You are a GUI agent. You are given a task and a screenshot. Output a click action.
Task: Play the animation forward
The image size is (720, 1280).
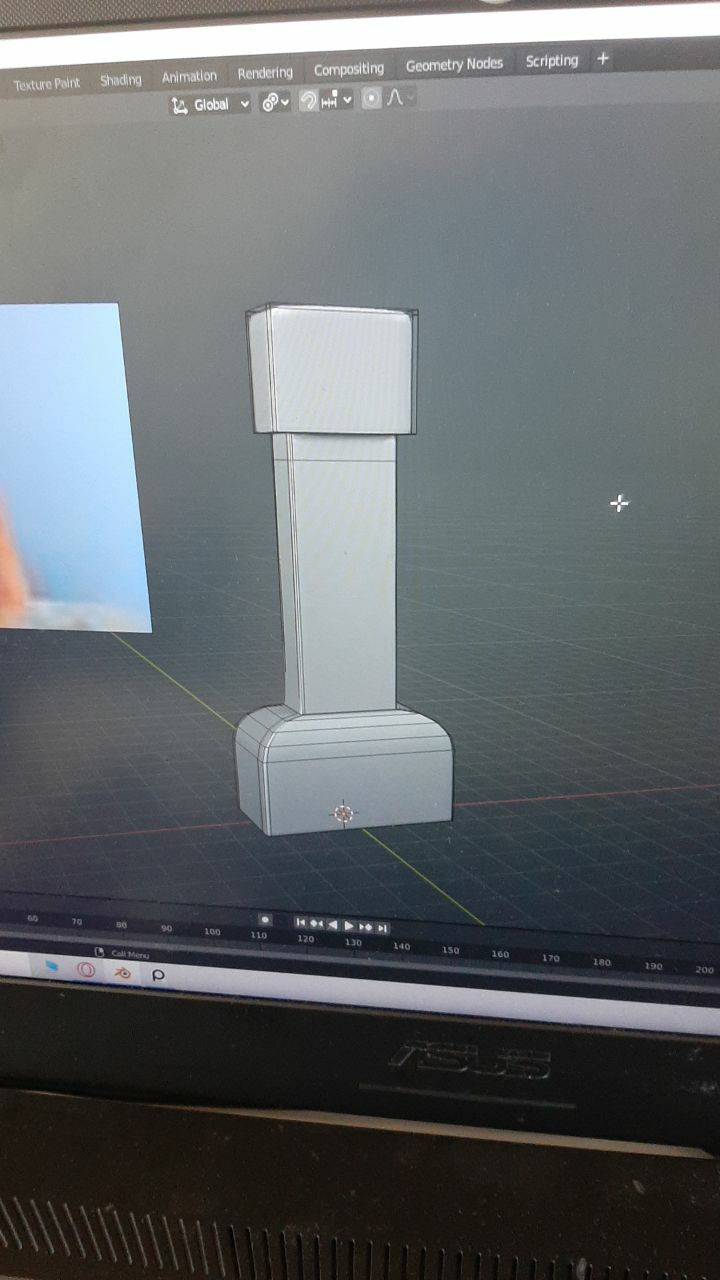[349, 926]
